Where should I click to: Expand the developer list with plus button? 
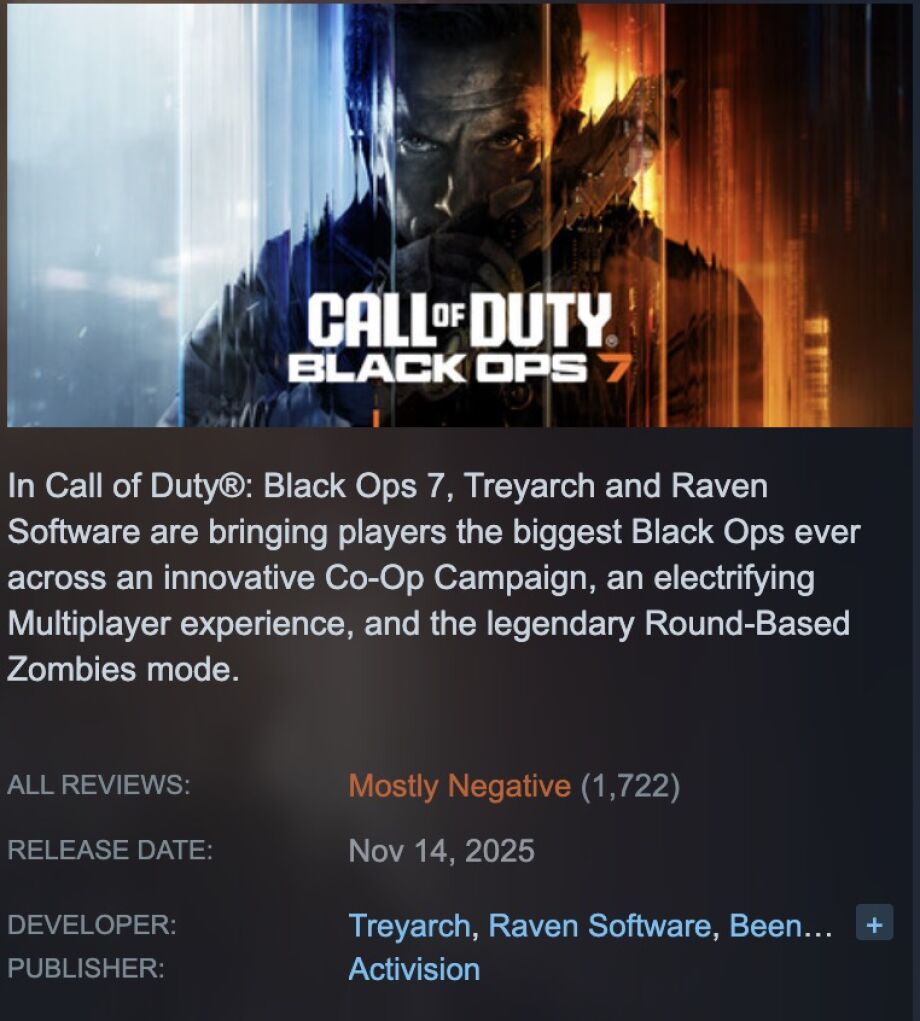(x=874, y=923)
